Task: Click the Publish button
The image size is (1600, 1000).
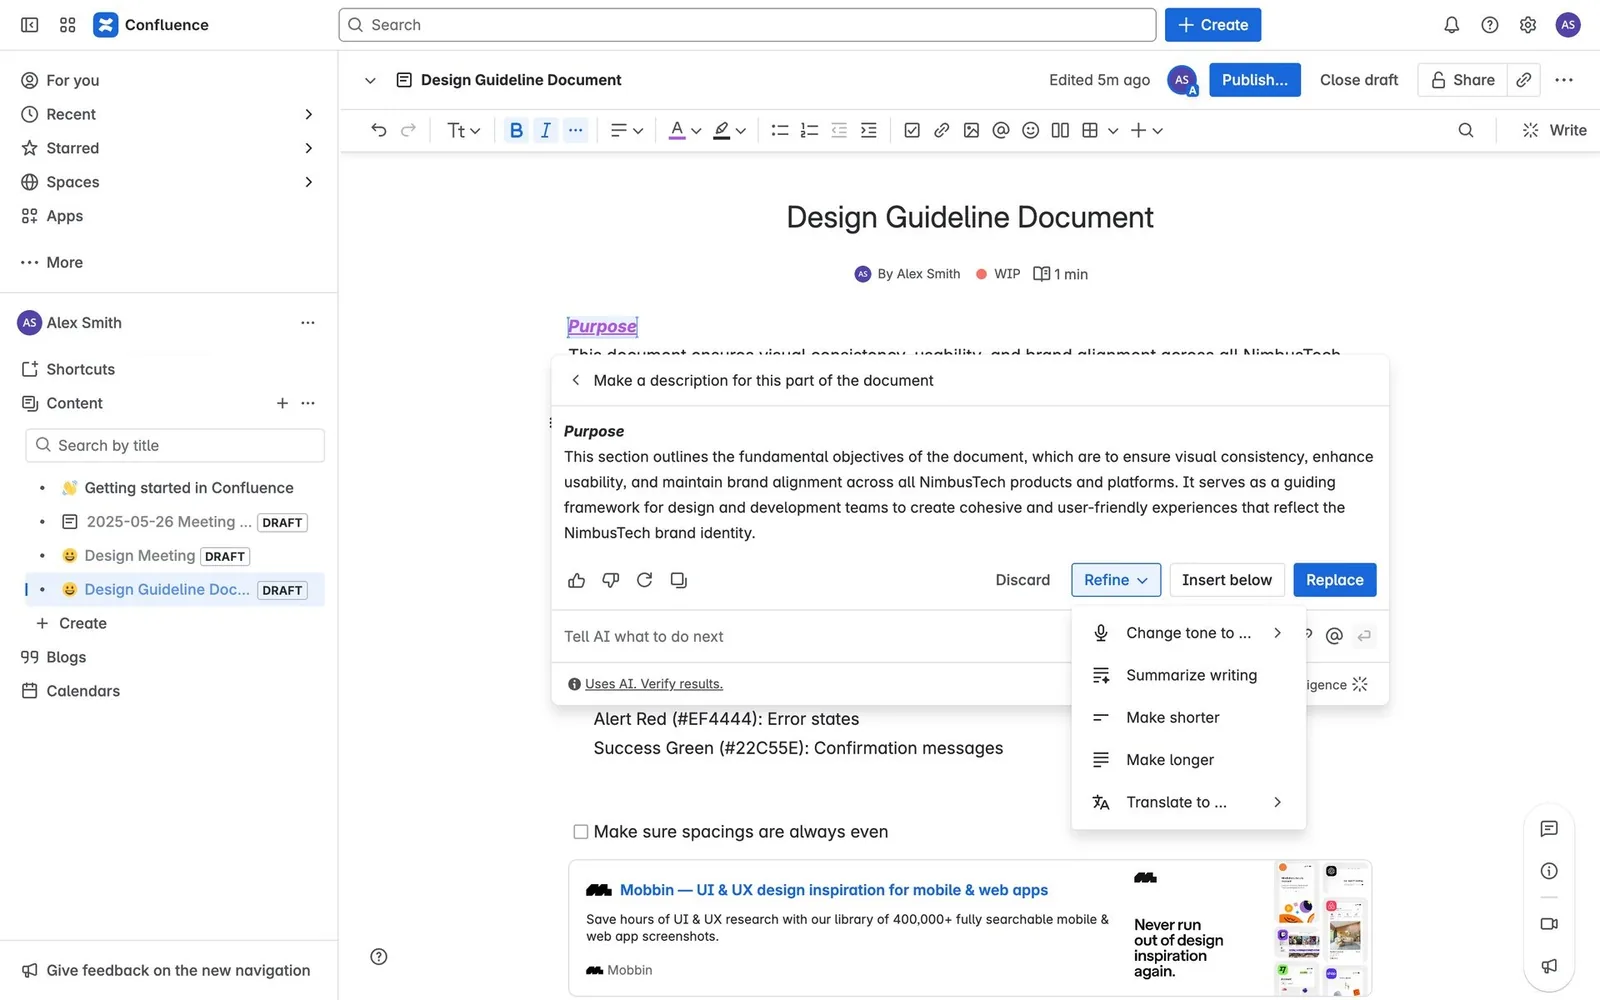Action: tap(1254, 80)
